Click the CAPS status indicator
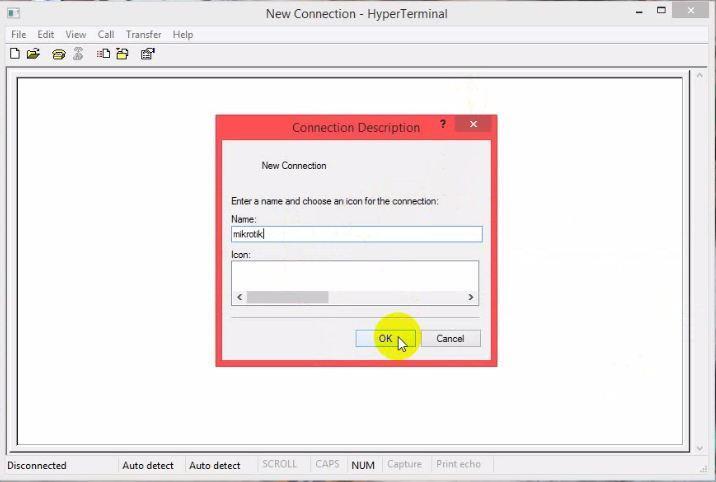Viewport: 716px width, 482px height. [x=327, y=464]
